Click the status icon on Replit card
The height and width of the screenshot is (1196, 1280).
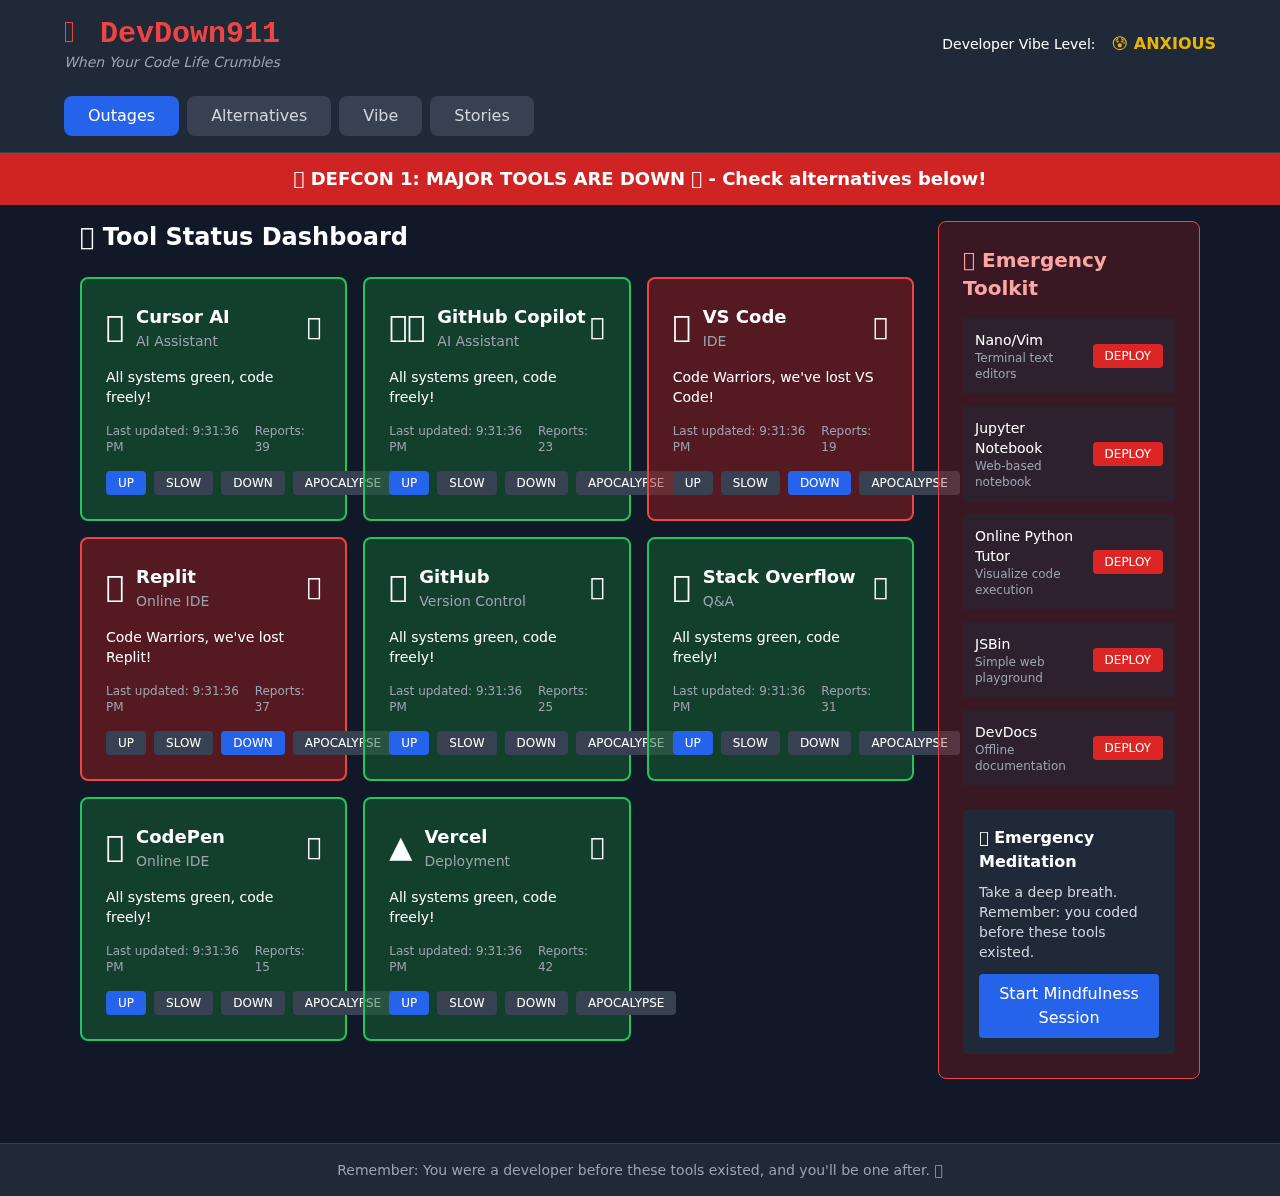[314, 588]
